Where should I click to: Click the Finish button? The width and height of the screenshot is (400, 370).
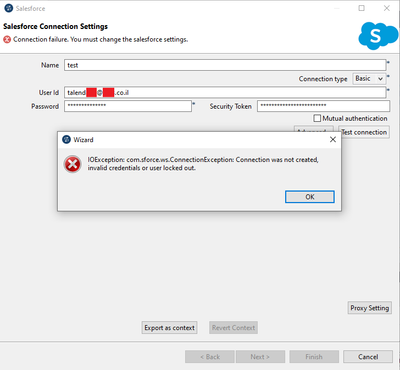[314, 357]
